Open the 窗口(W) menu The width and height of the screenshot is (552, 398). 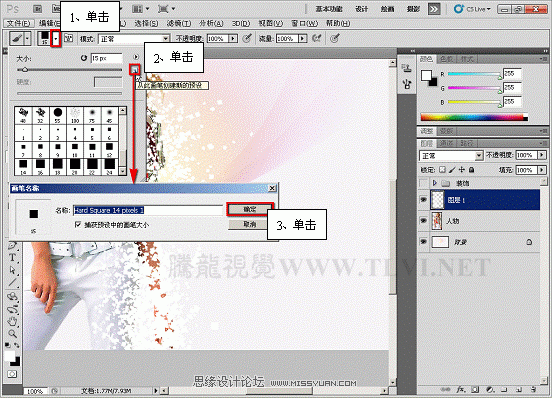(x=305, y=23)
